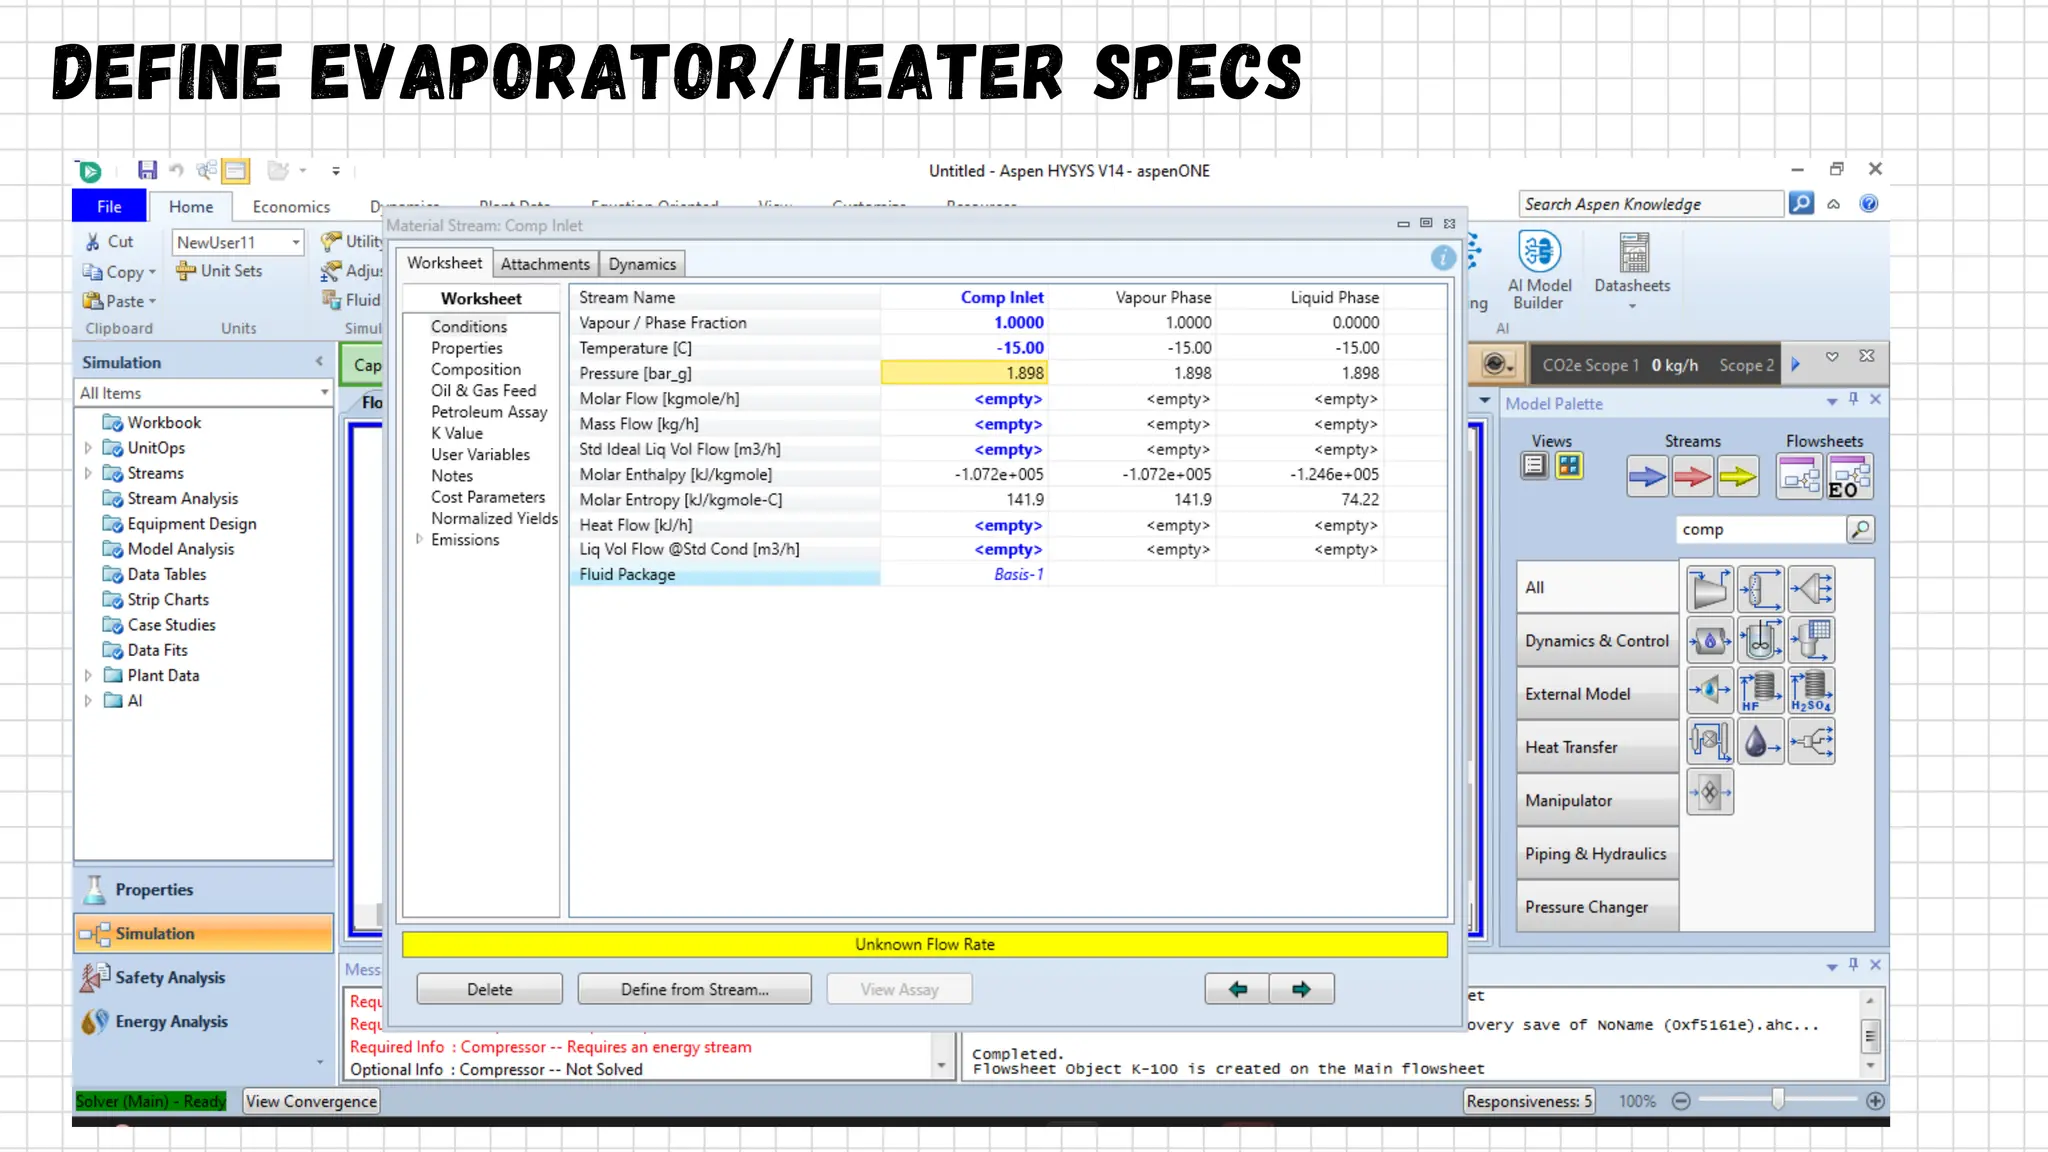The height and width of the screenshot is (1152, 2048).
Task: Click the info icon in stream window
Action: click(1443, 258)
